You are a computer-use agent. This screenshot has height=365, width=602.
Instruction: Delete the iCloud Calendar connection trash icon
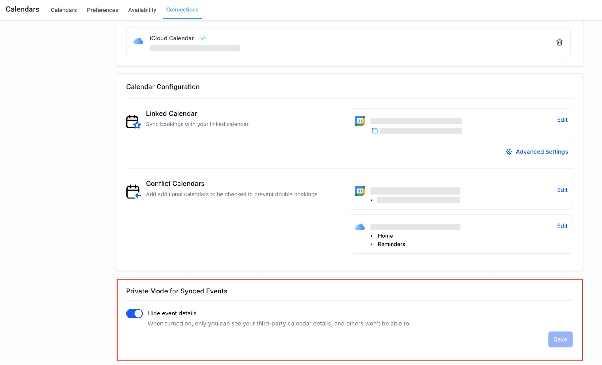559,43
